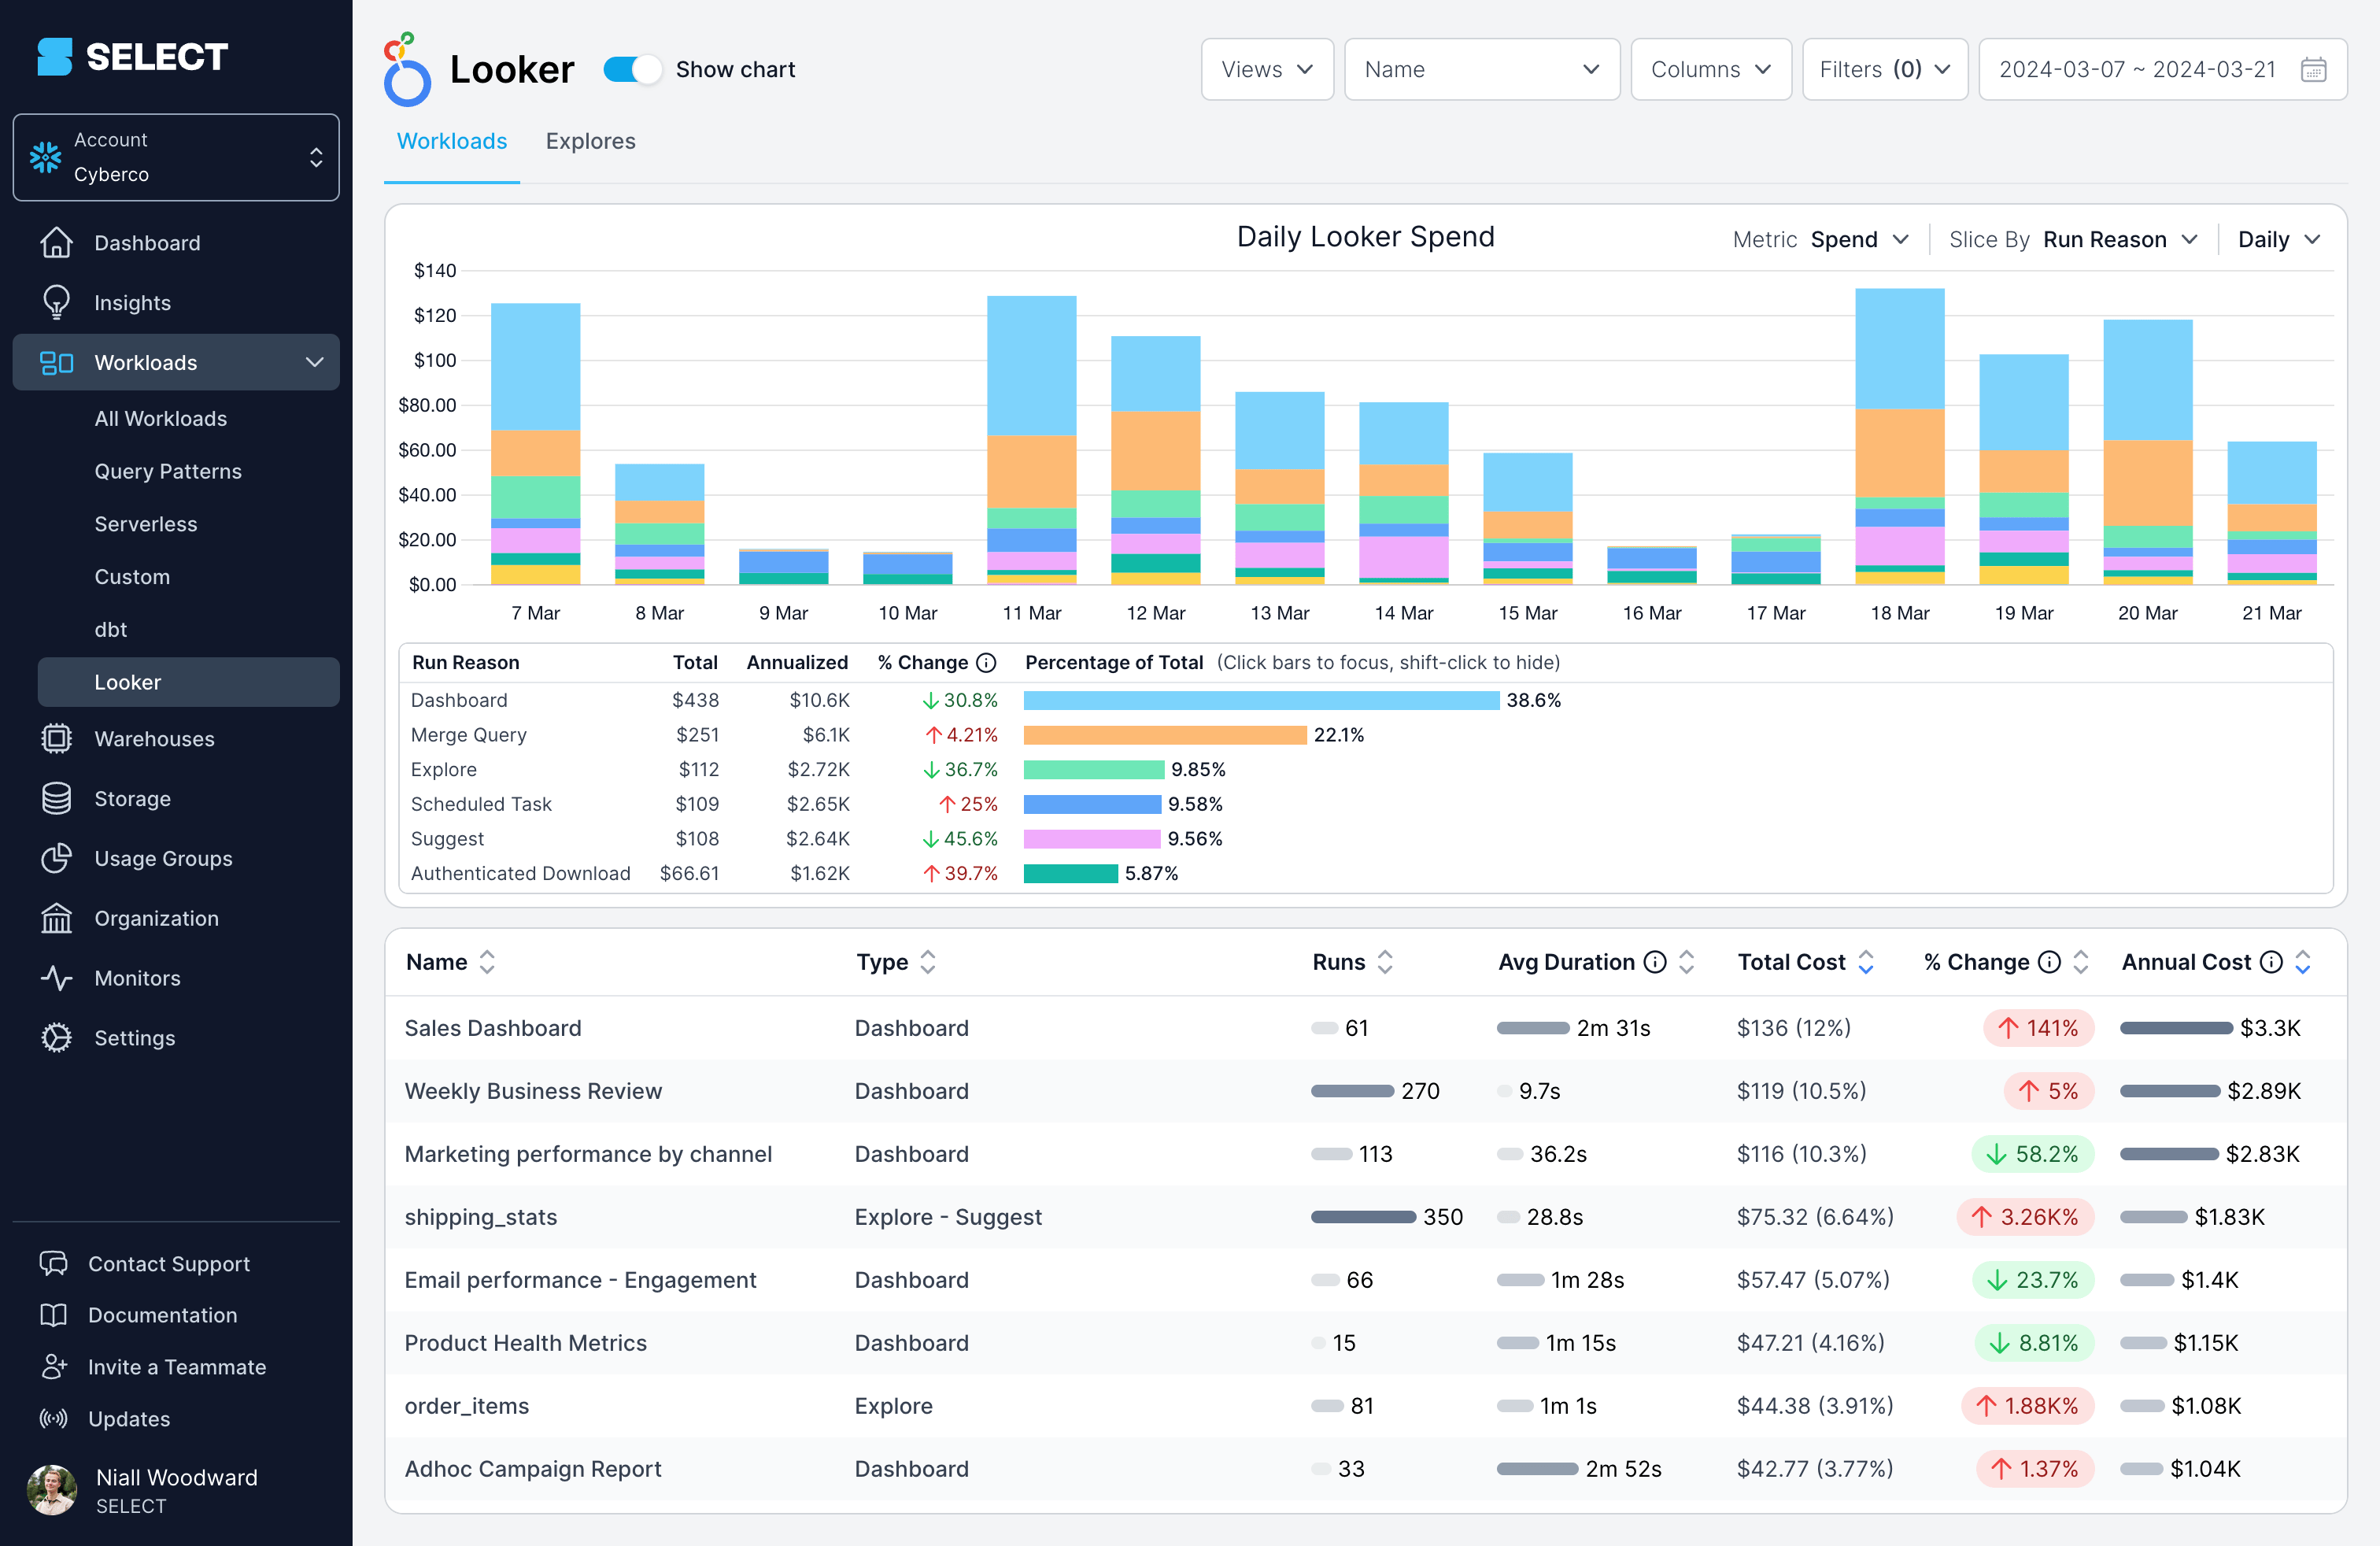Open dbt in sidebar
Image resolution: width=2380 pixels, height=1546 pixels.
click(111, 629)
